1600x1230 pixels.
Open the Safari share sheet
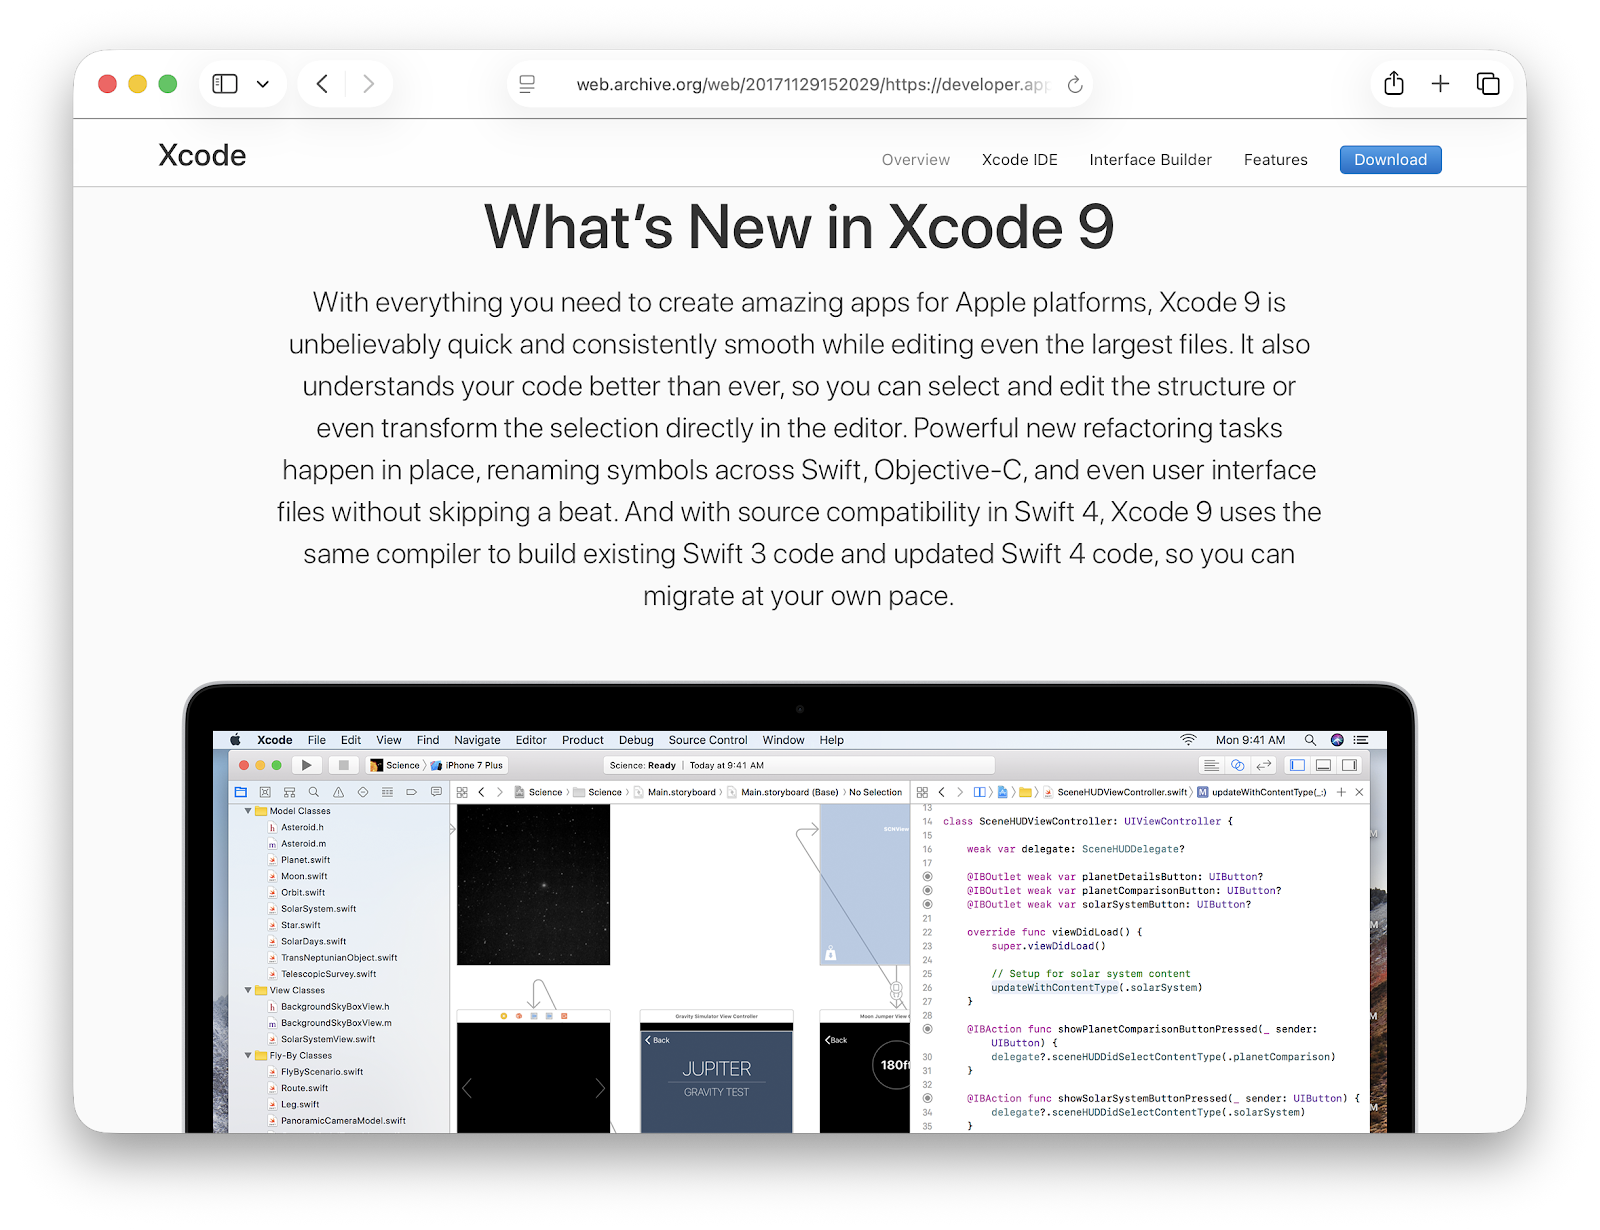coord(1394,83)
